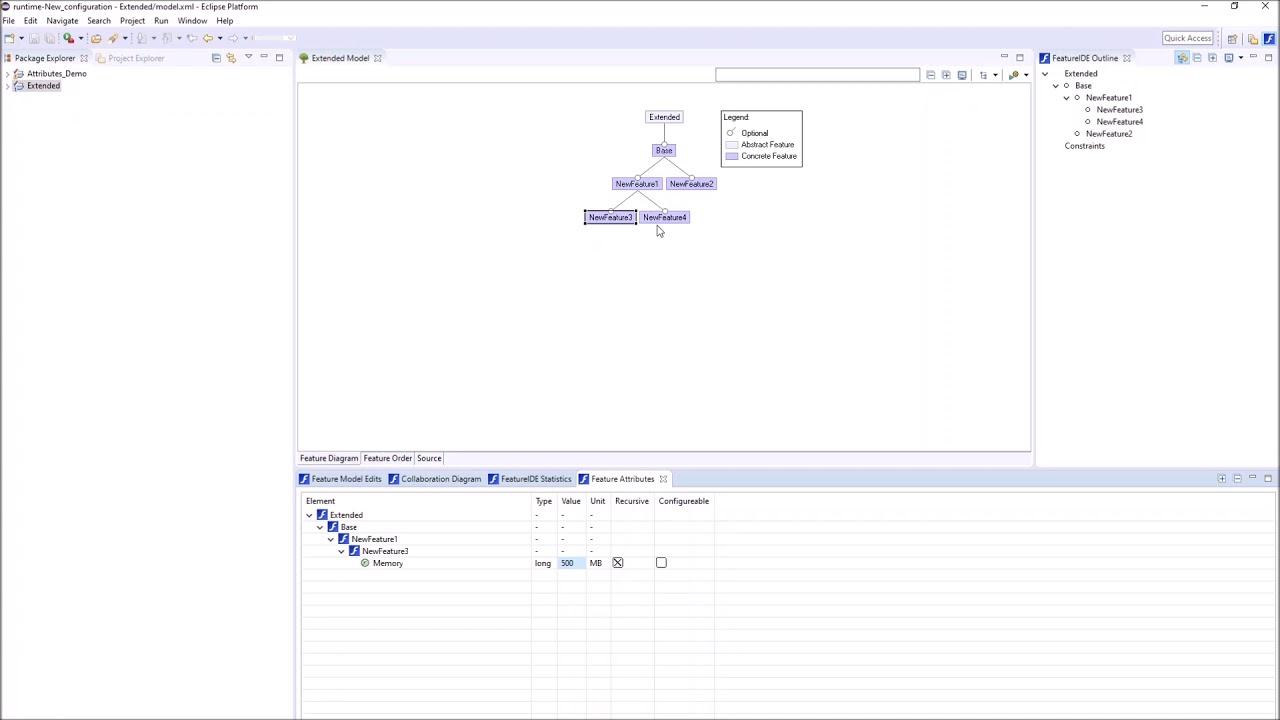Collapse NewFeature3 row in Feature Attributes table
Viewport: 1280px width, 720px height.
pyautogui.click(x=342, y=551)
